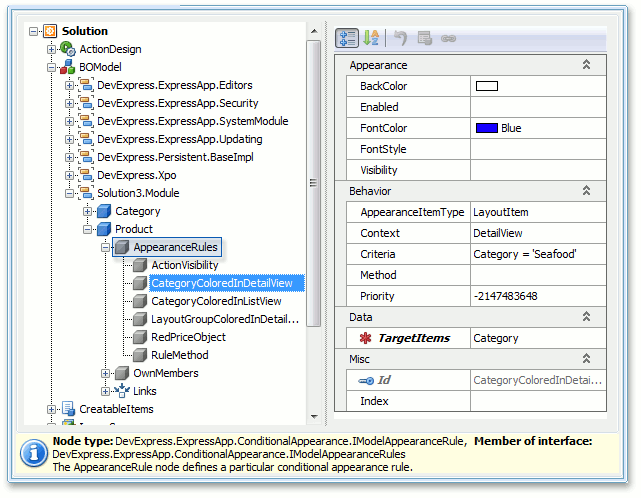Click the tree vertical scrollbar thumb

(314, 183)
